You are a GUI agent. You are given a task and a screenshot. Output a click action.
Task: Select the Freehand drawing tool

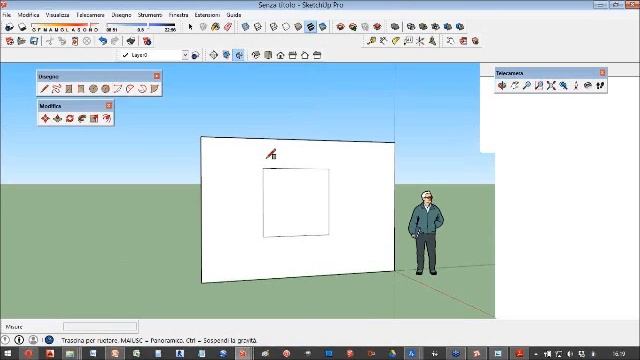click(x=56, y=89)
